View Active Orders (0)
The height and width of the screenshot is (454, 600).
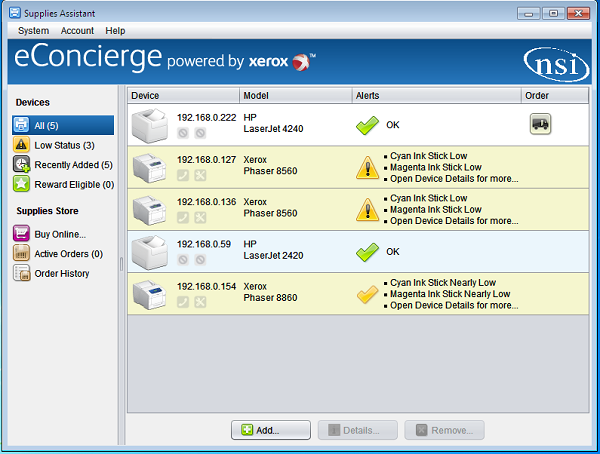click(x=68, y=254)
